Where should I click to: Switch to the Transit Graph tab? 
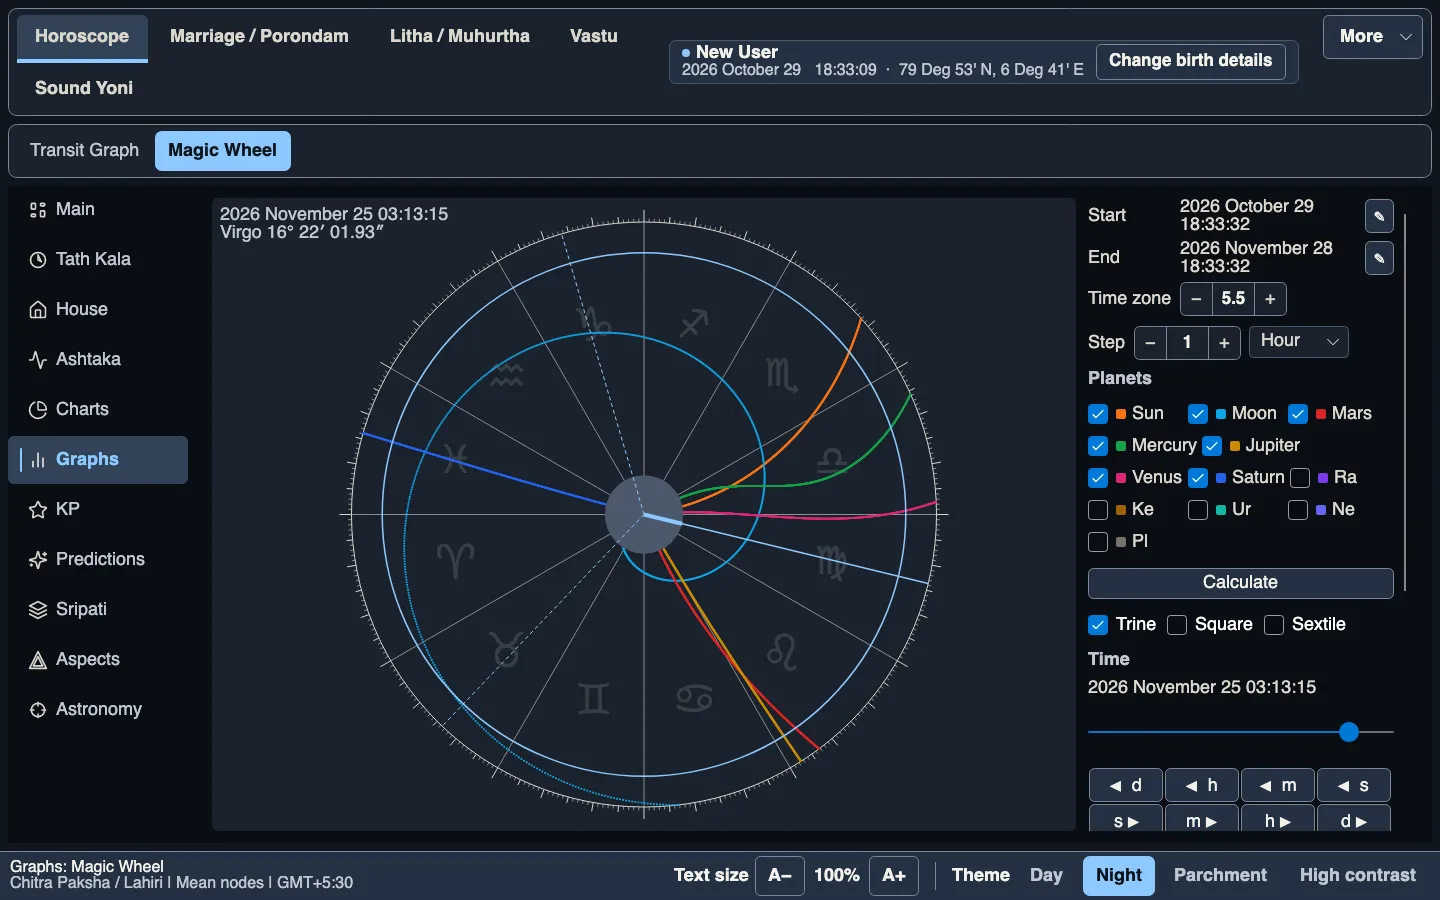pos(84,151)
